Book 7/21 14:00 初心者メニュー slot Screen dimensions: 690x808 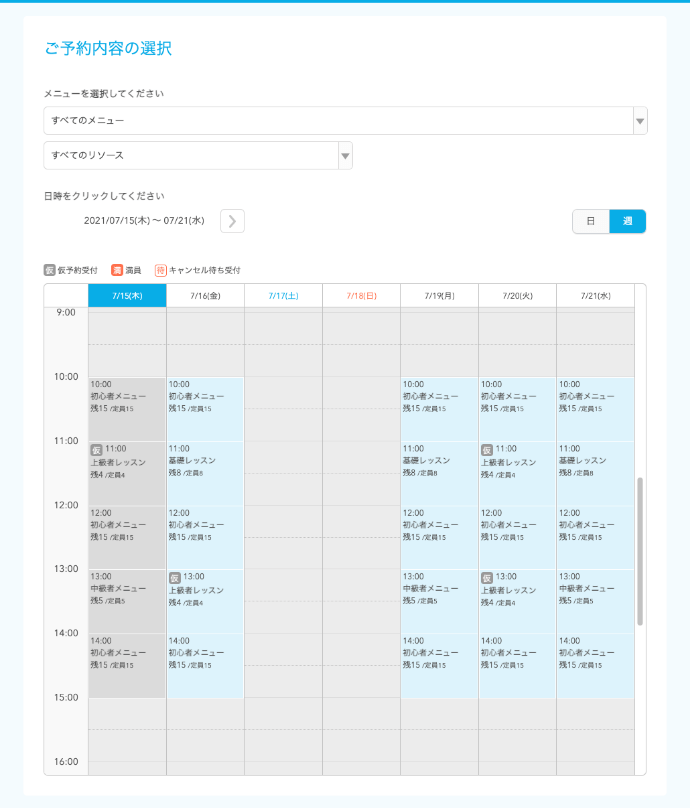coord(596,666)
